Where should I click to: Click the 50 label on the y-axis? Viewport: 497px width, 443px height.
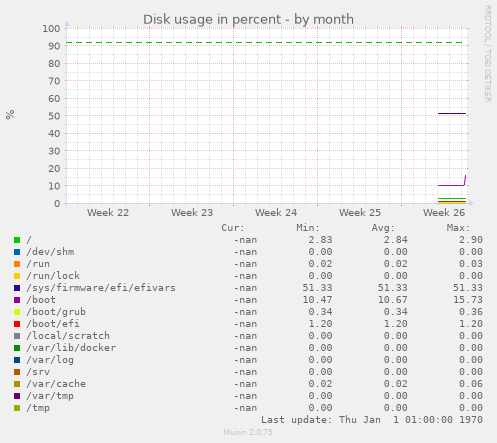[x=54, y=116]
